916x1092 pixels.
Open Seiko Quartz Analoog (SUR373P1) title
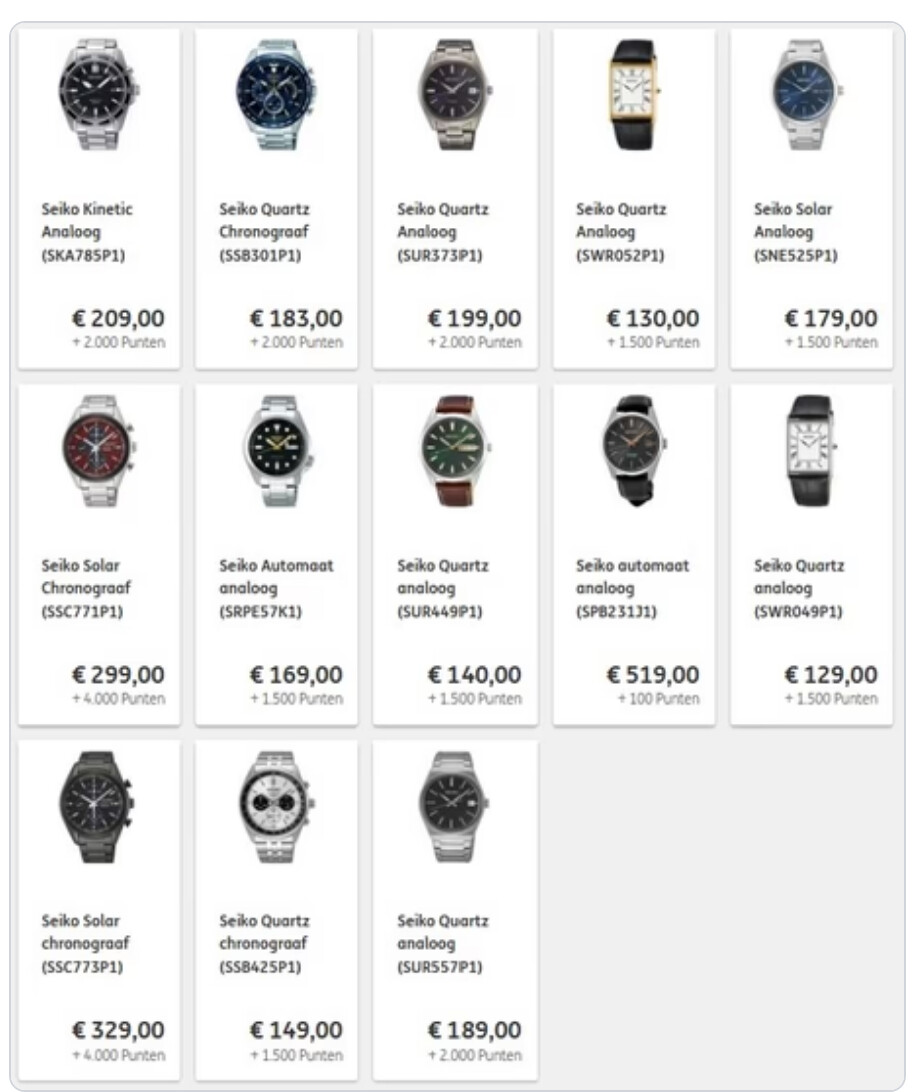tap(443, 232)
